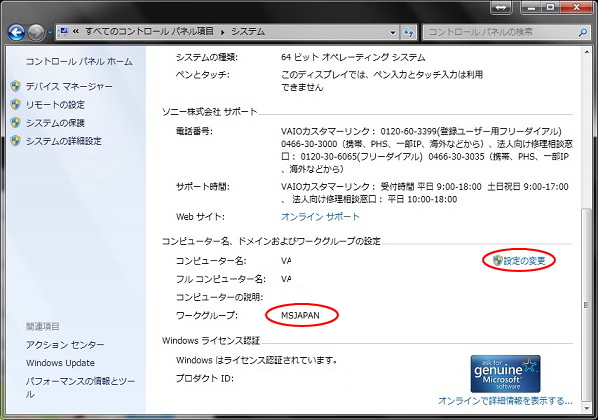Open デバイス マネージャー in sidebar
This screenshot has height=420, width=598.
69,87
